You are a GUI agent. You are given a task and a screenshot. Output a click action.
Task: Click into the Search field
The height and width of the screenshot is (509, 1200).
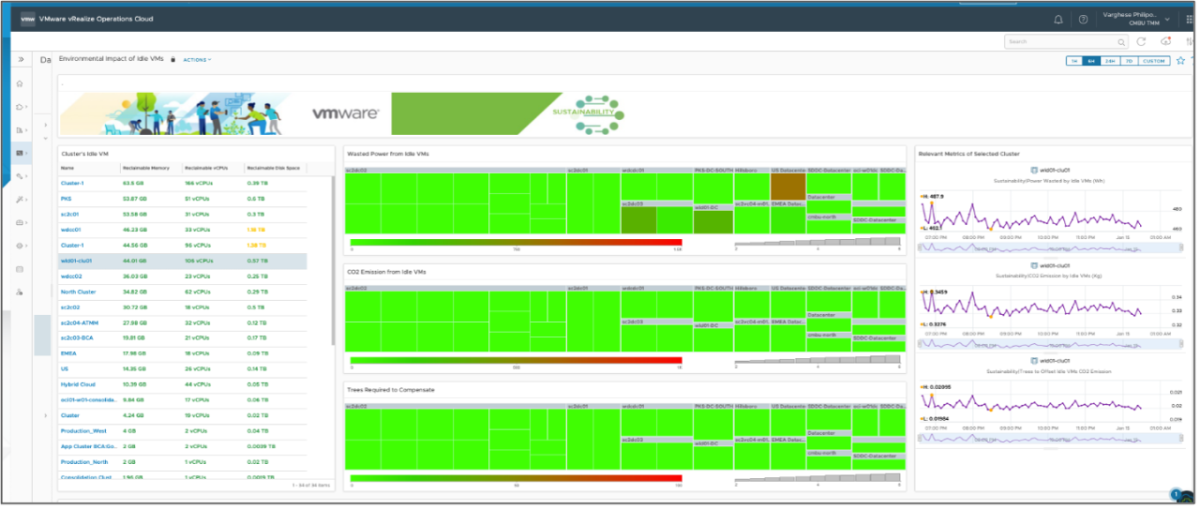1066,42
